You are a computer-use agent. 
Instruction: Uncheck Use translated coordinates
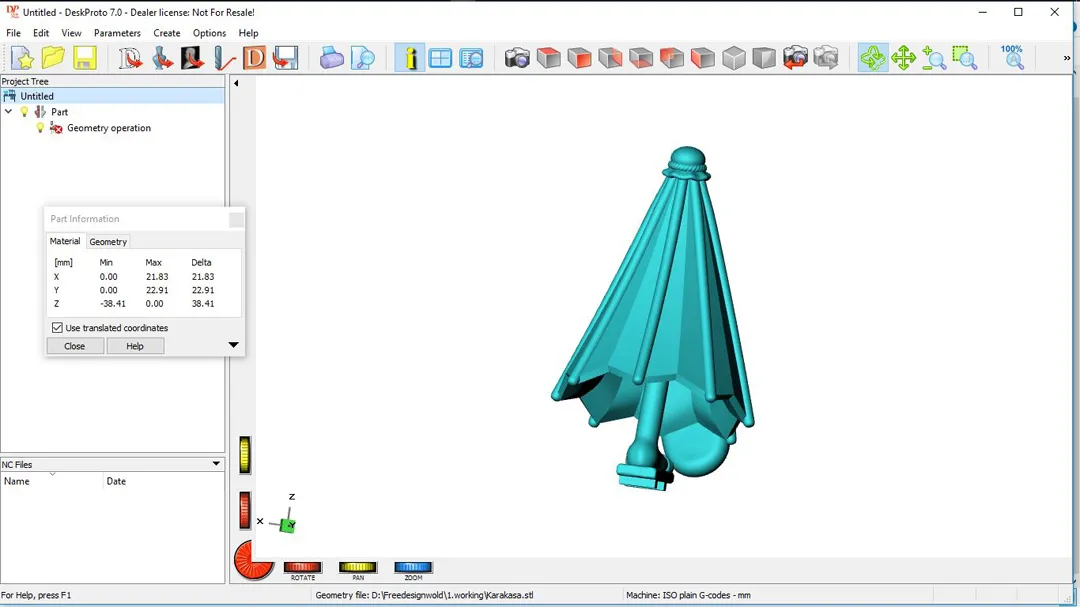(x=57, y=328)
